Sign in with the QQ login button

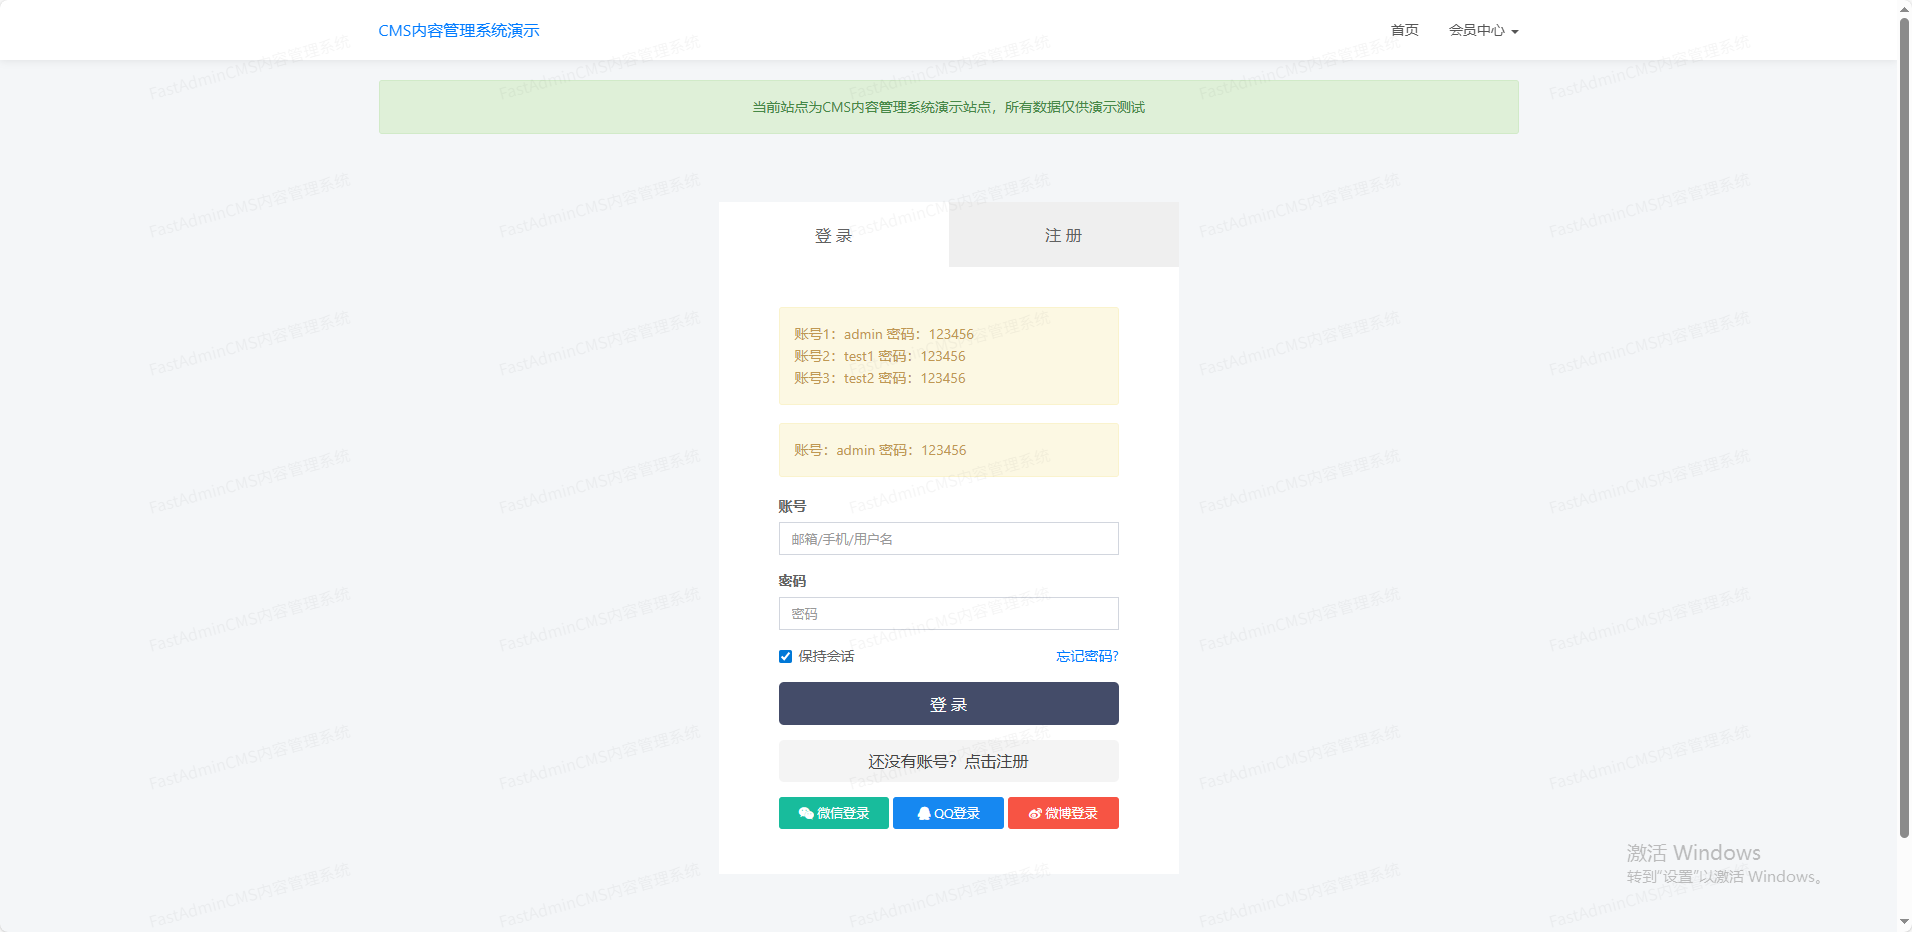pos(948,813)
